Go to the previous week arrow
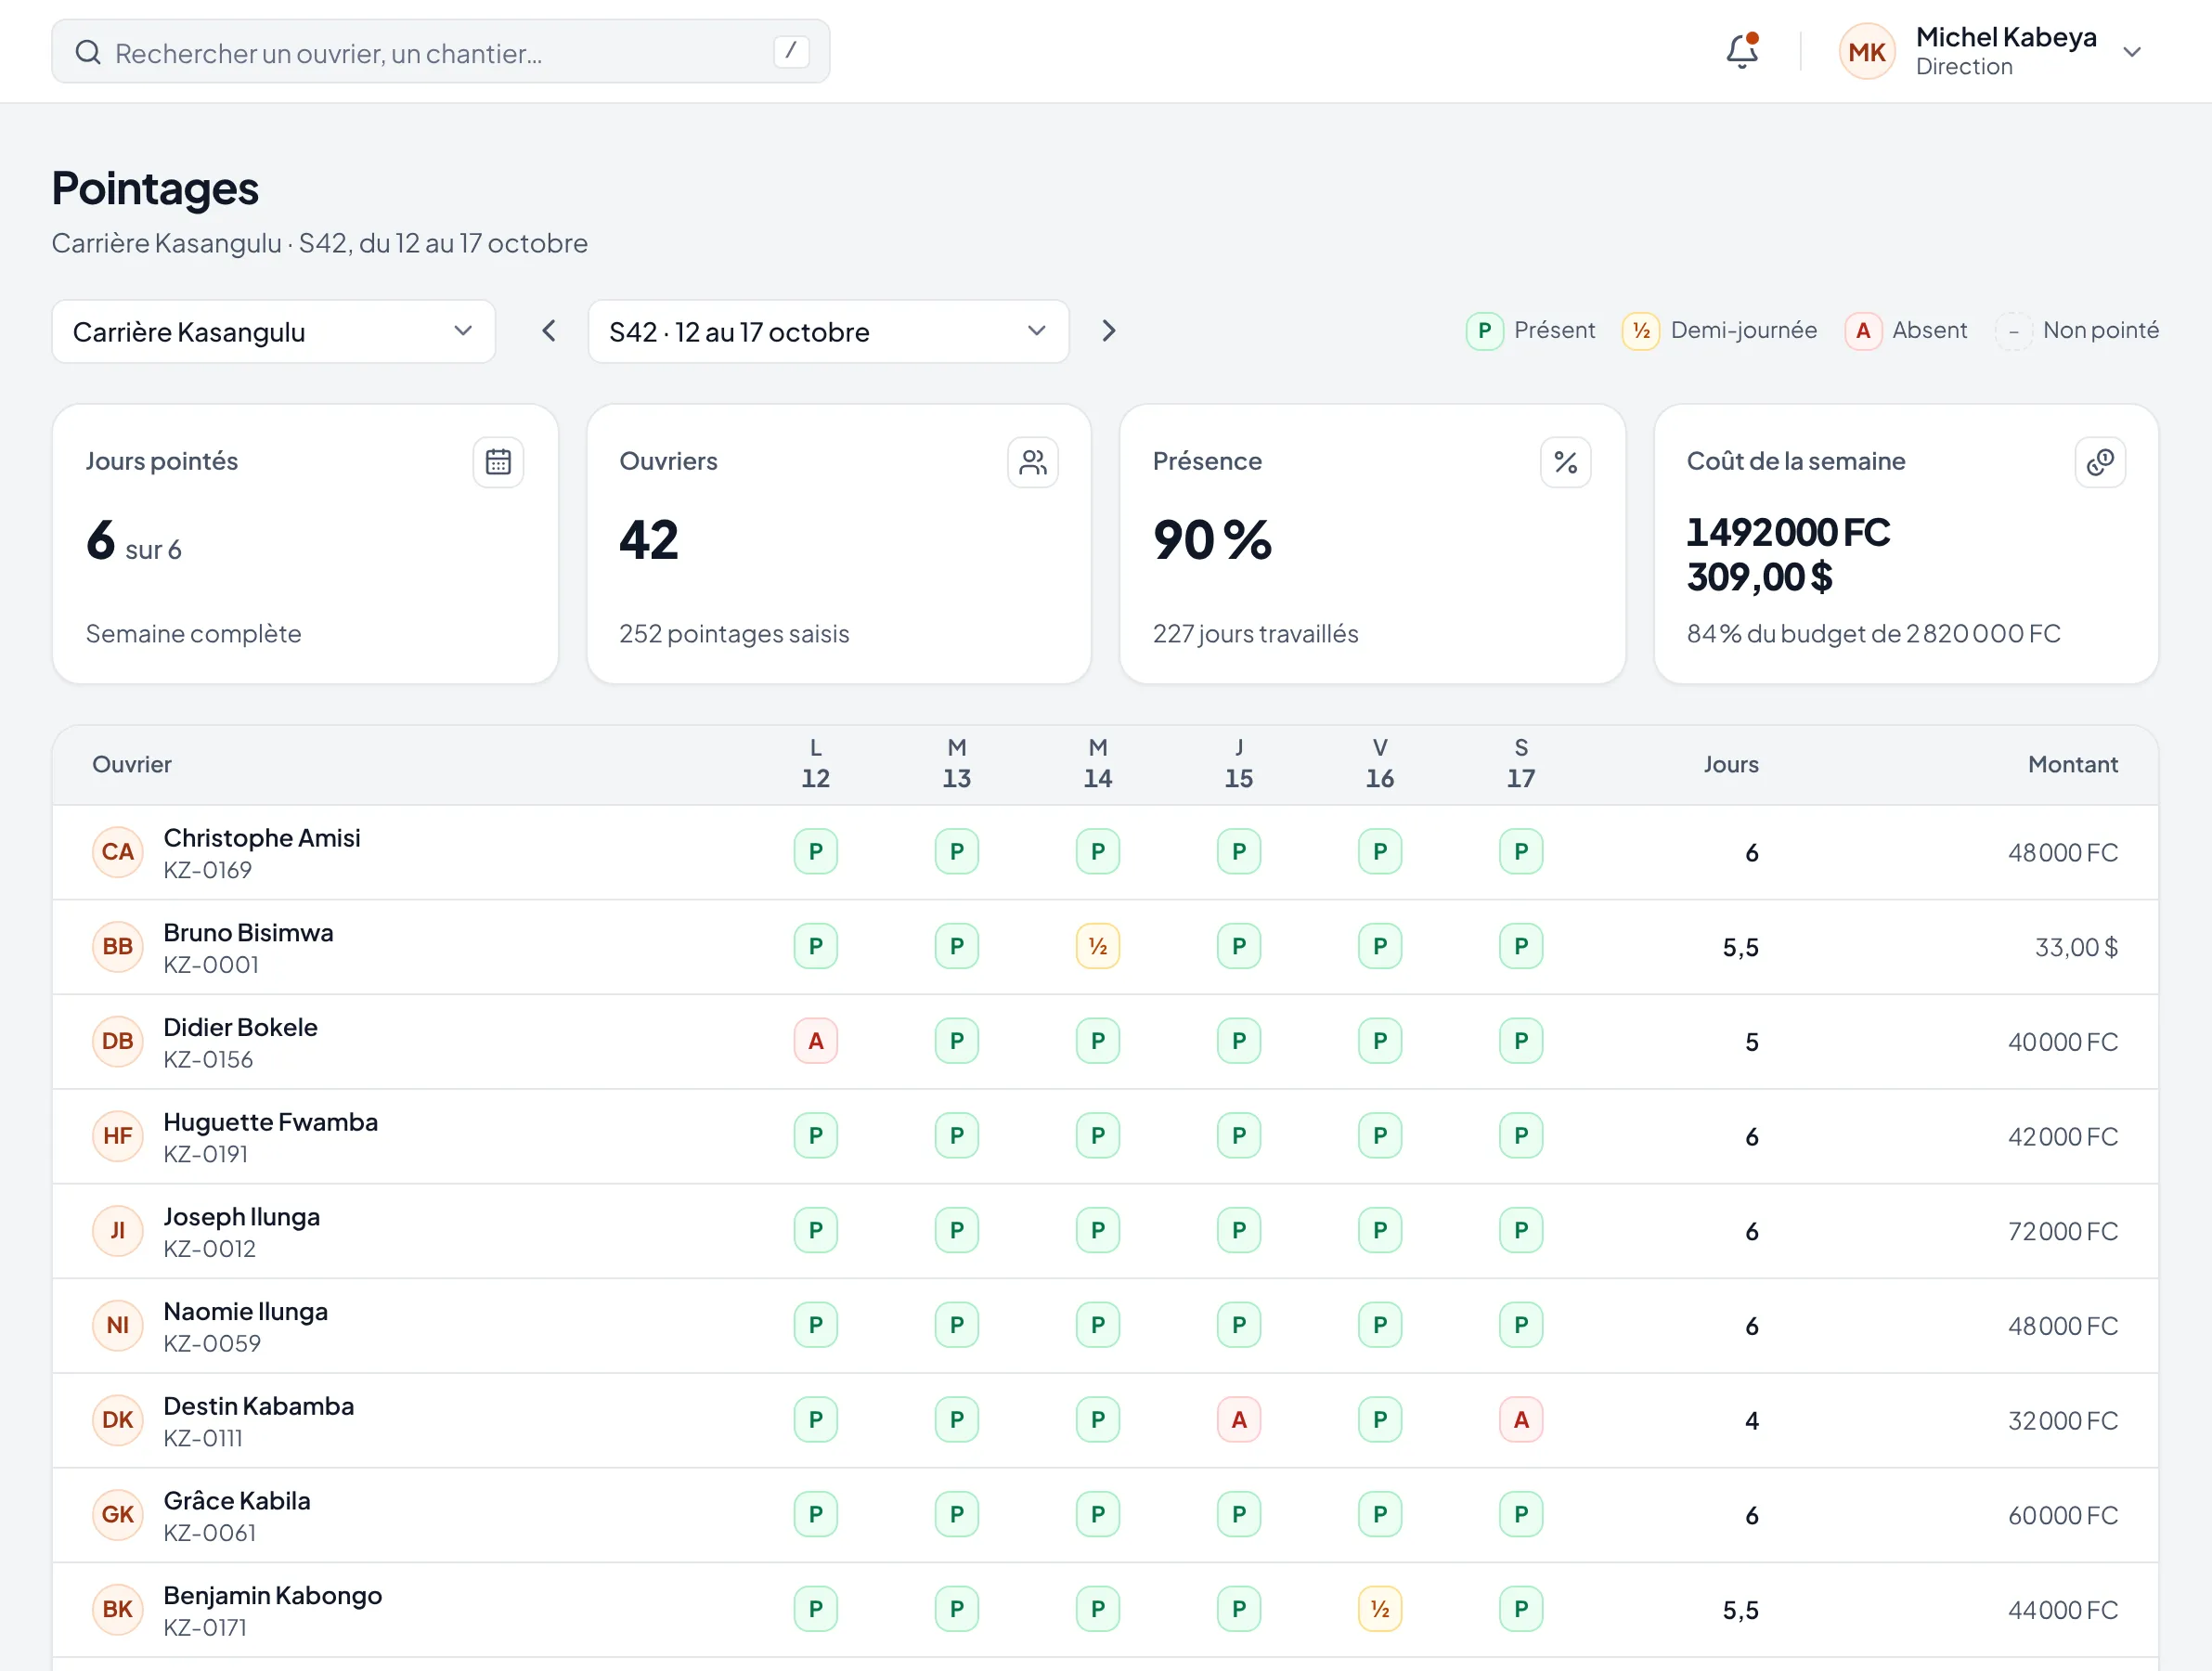Screen dimensions: 2212x1671 (x=548, y=331)
